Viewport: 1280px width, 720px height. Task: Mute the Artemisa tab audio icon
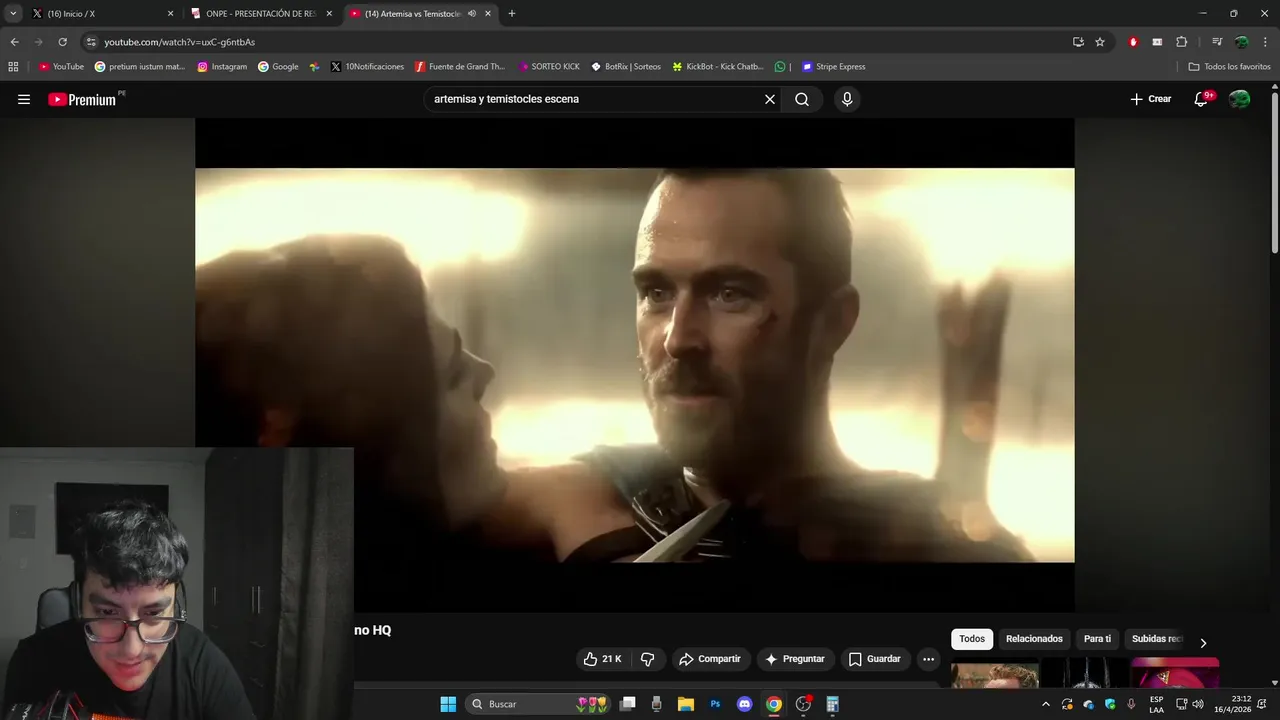click(x=471, y=14)
